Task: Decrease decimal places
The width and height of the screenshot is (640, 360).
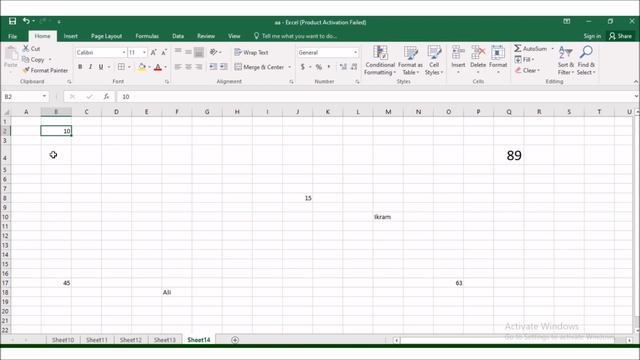Action: [353, 67]
